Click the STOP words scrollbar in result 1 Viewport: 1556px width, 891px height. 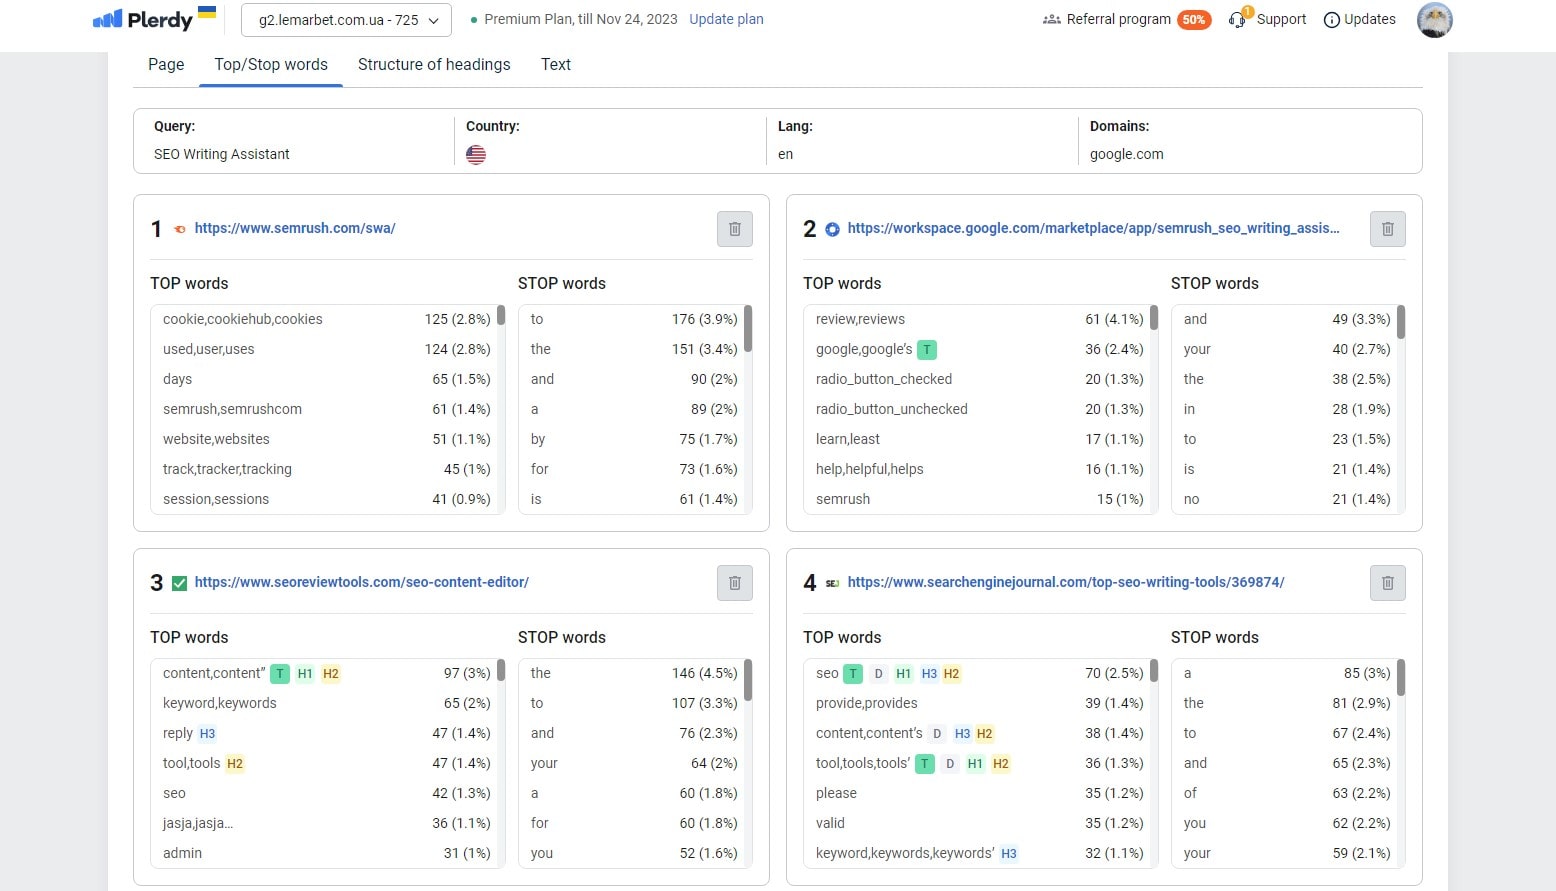click(748, 328)
